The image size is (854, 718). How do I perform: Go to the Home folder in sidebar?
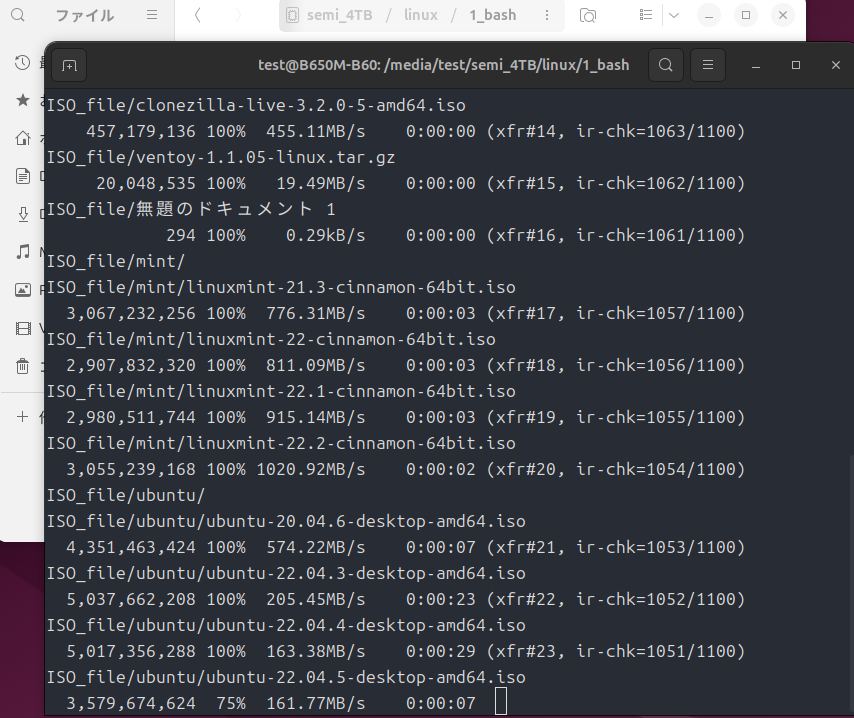[23, 139]
